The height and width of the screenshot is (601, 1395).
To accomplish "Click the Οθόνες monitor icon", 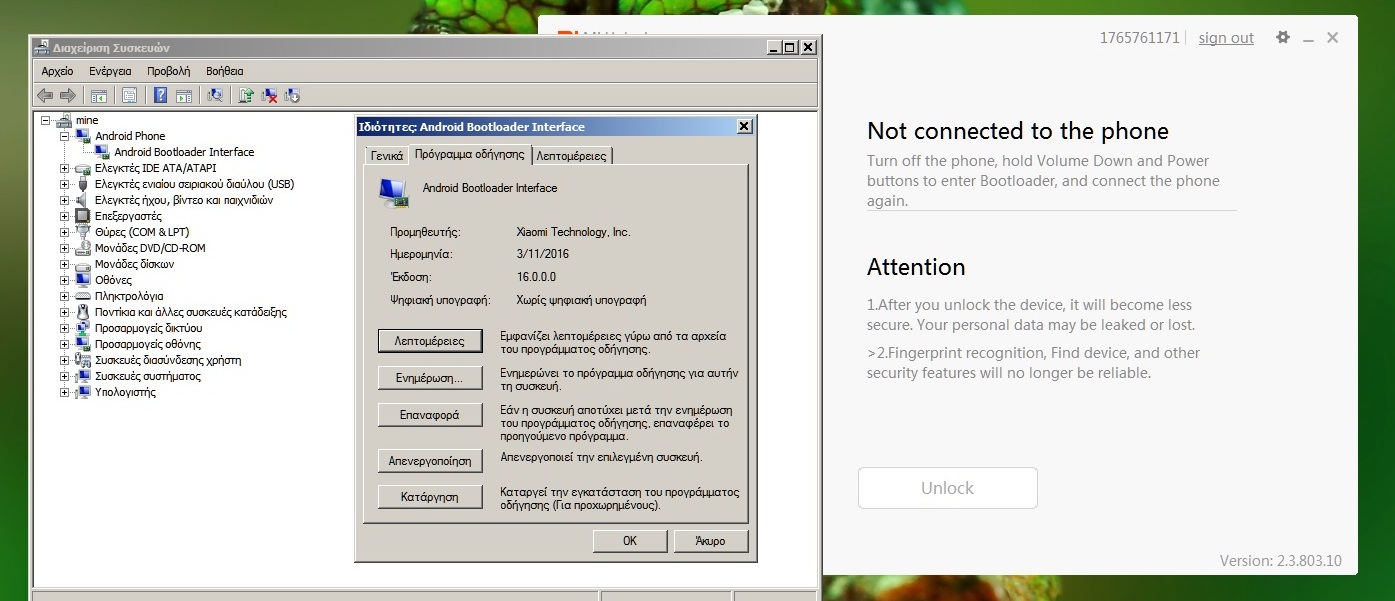I will (x=83, y=280).
